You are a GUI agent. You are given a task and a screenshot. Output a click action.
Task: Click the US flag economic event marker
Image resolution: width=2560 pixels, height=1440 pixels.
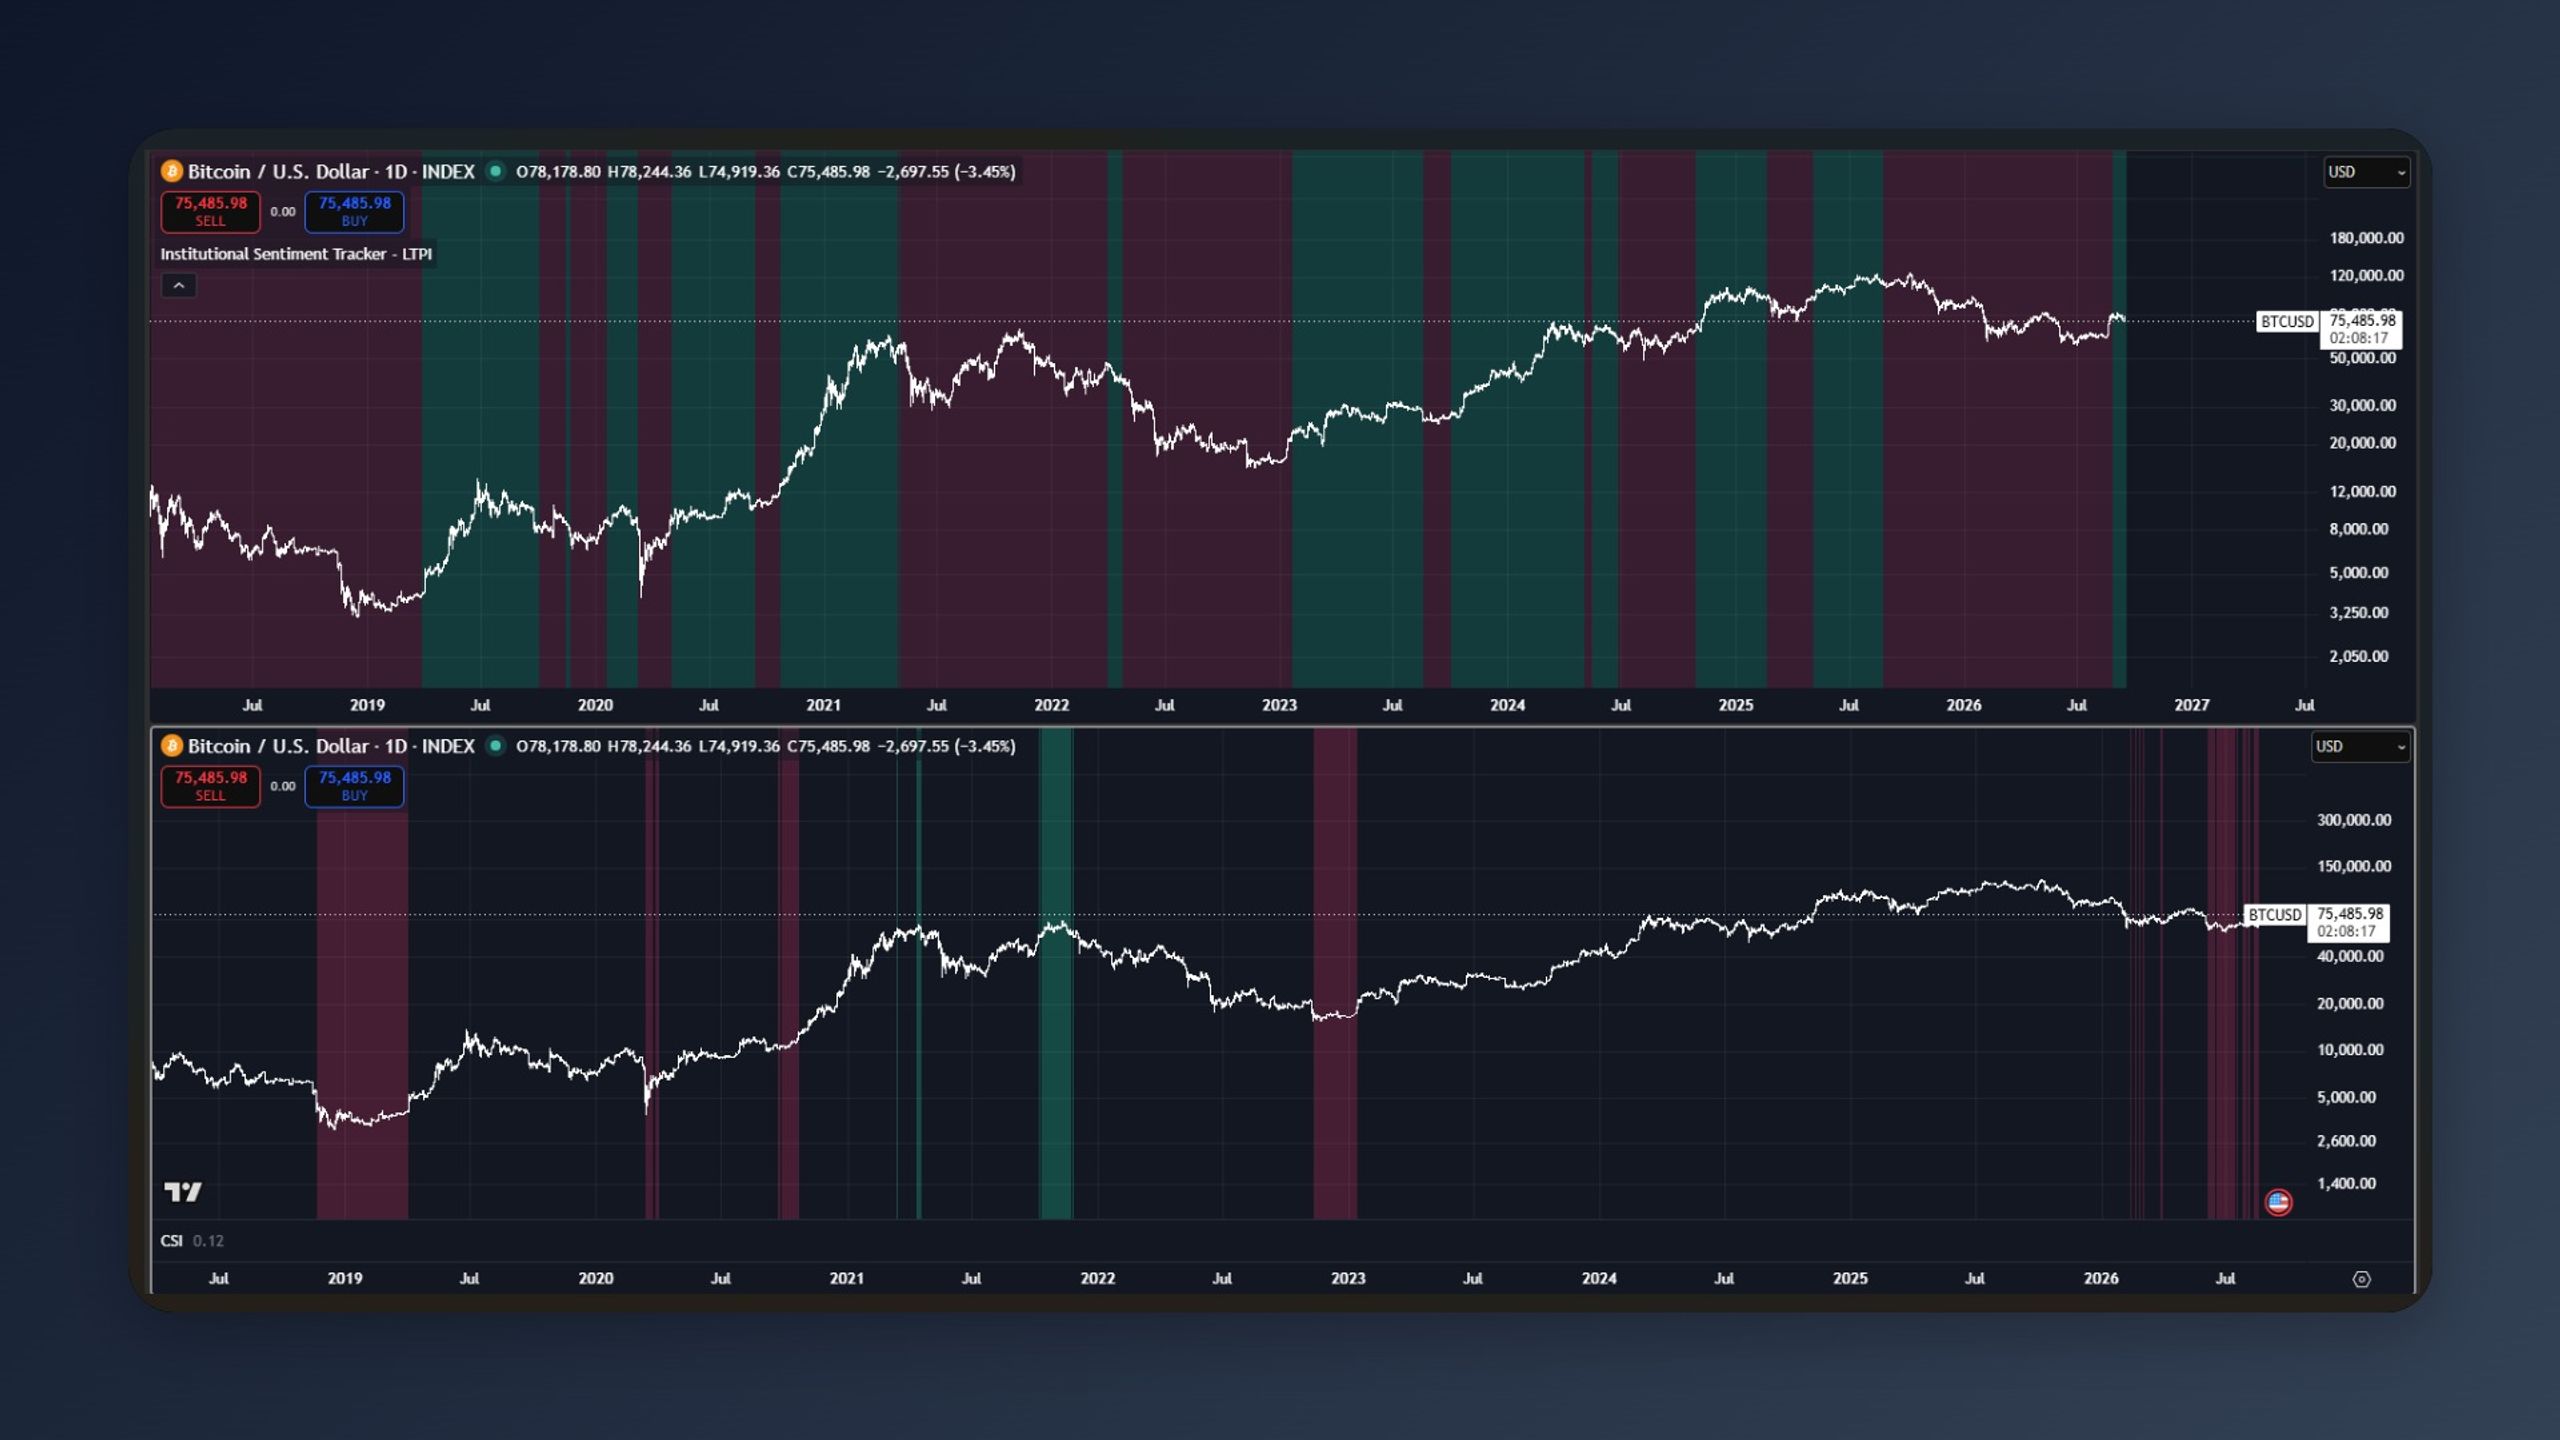(2278, 1202)
